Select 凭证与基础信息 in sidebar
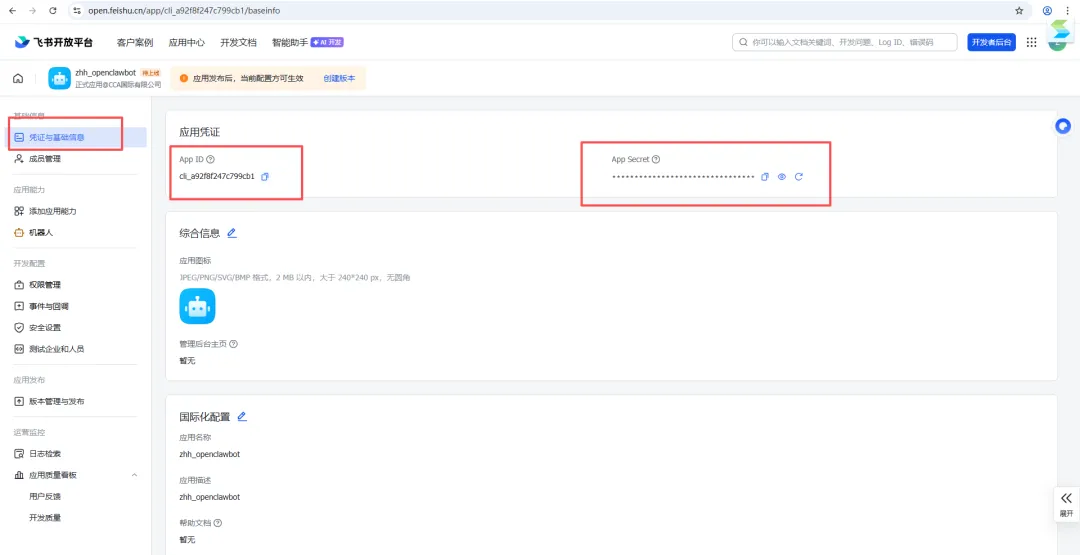 77,137
